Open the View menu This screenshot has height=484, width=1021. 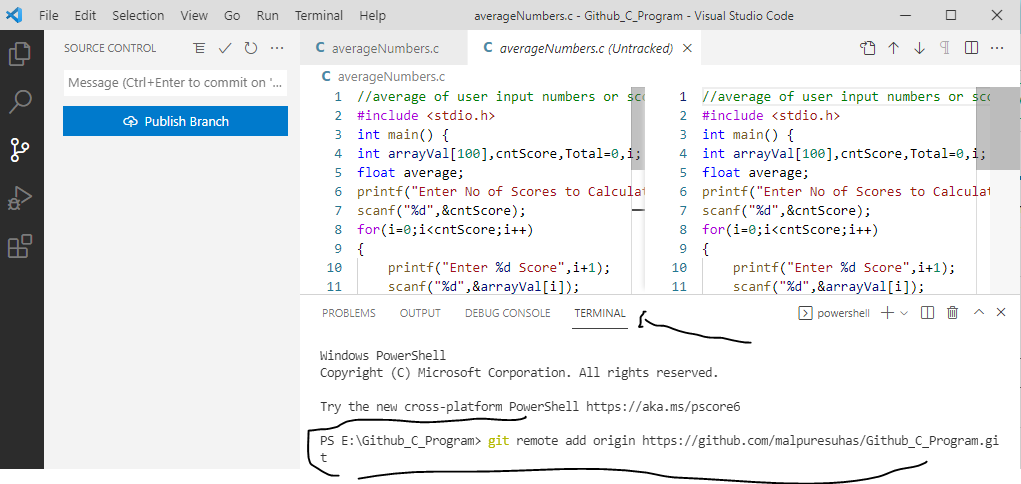click(x=194, y=15)
